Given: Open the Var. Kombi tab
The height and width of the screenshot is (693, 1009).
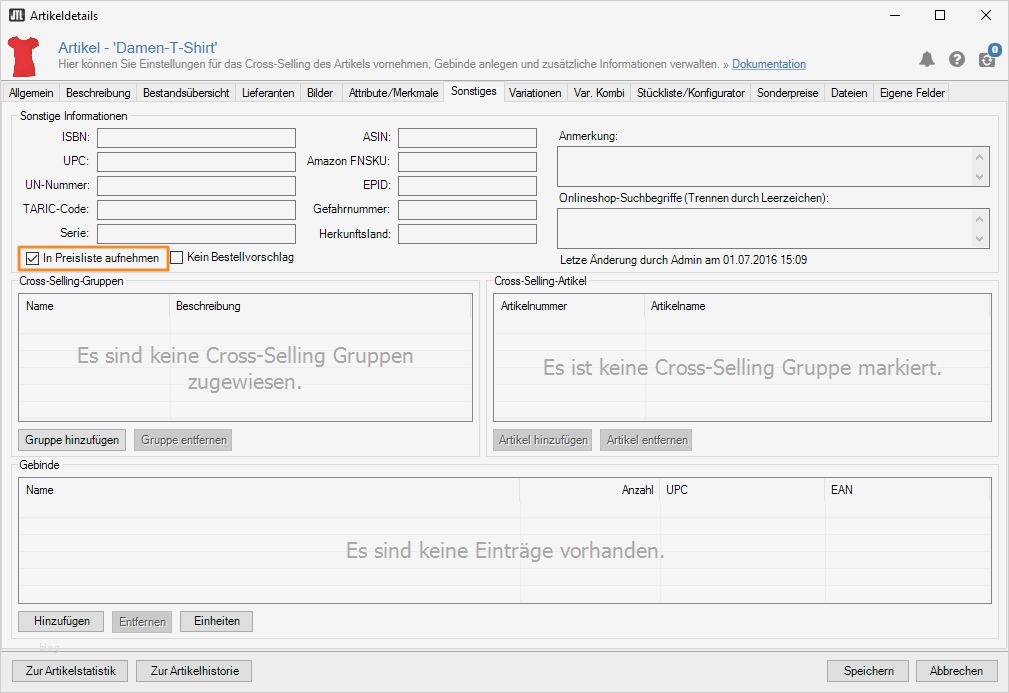Looking at the screenshot, I should click(x=599, y=93).
